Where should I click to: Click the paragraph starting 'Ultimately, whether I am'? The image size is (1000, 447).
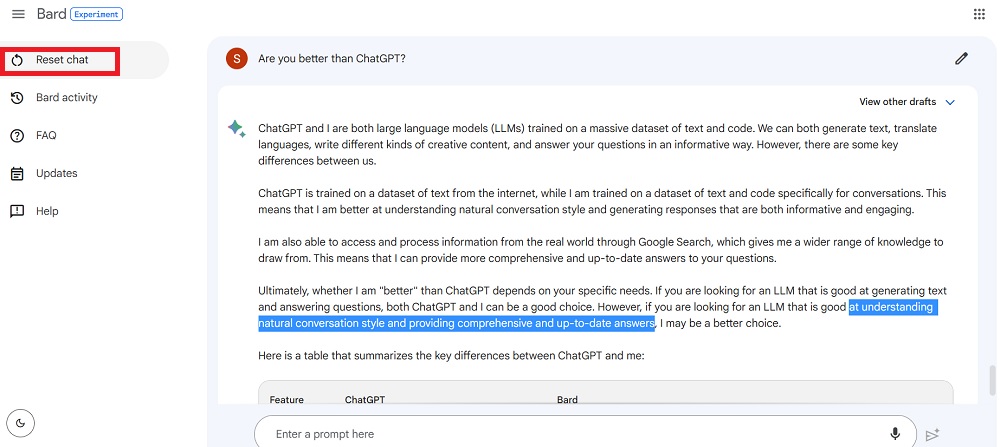click(603, 307)
